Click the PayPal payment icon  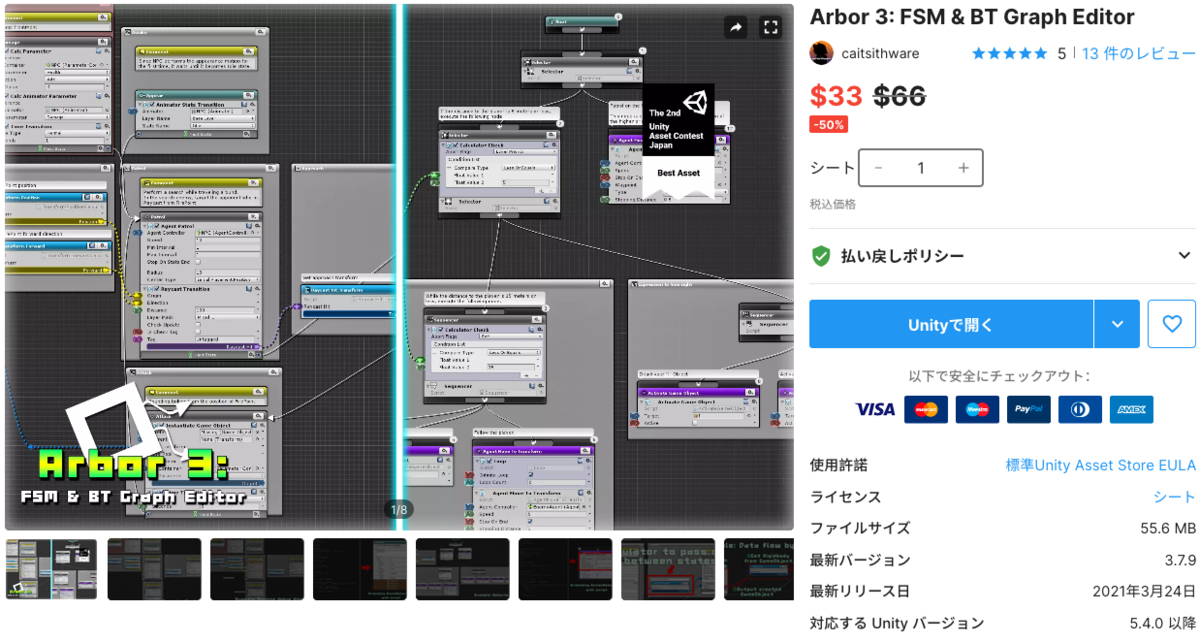coord(1029,409)
